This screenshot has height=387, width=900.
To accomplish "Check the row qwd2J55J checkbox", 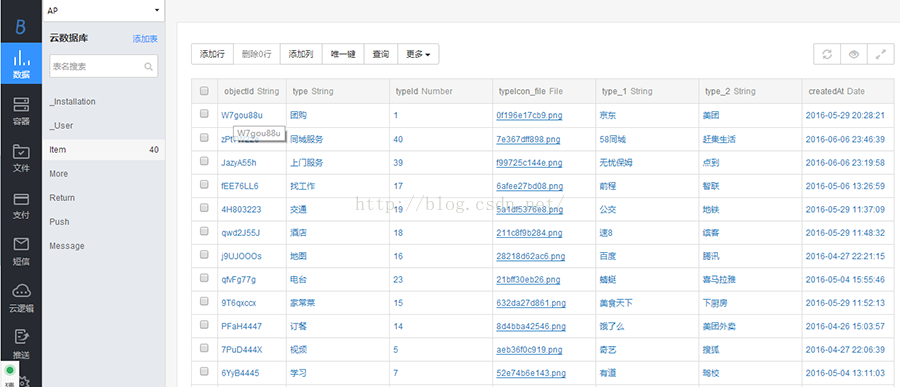I will coord(204,231).
